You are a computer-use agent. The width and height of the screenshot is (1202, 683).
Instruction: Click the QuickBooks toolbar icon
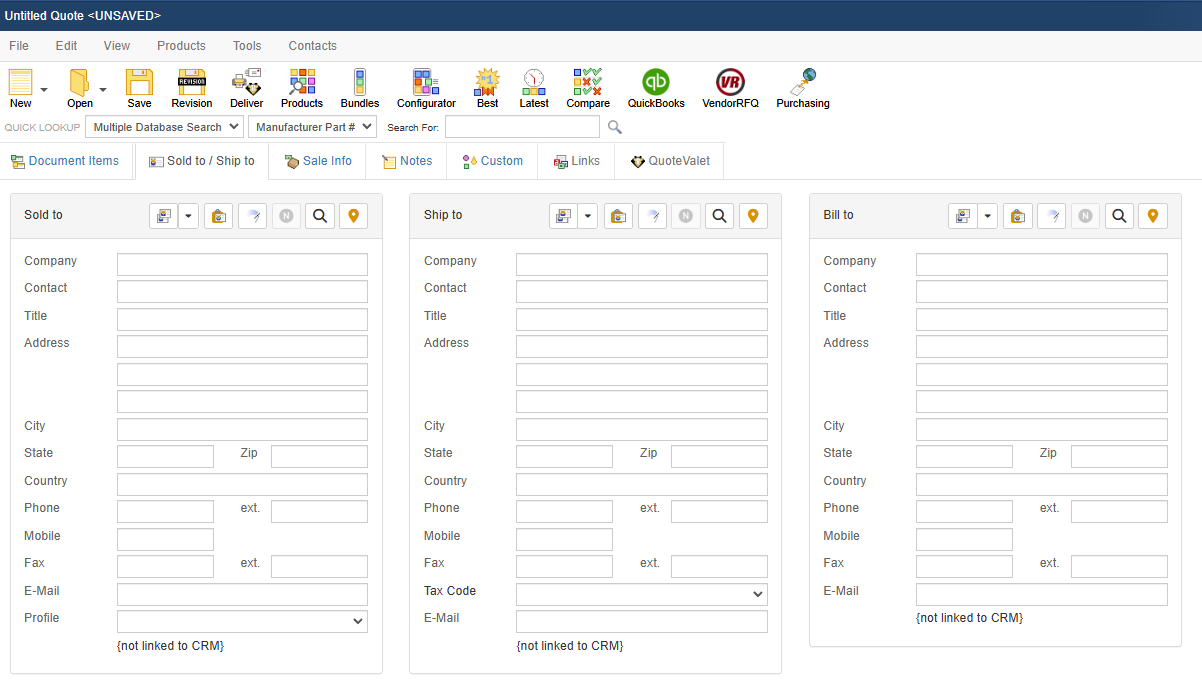point(656,88)
